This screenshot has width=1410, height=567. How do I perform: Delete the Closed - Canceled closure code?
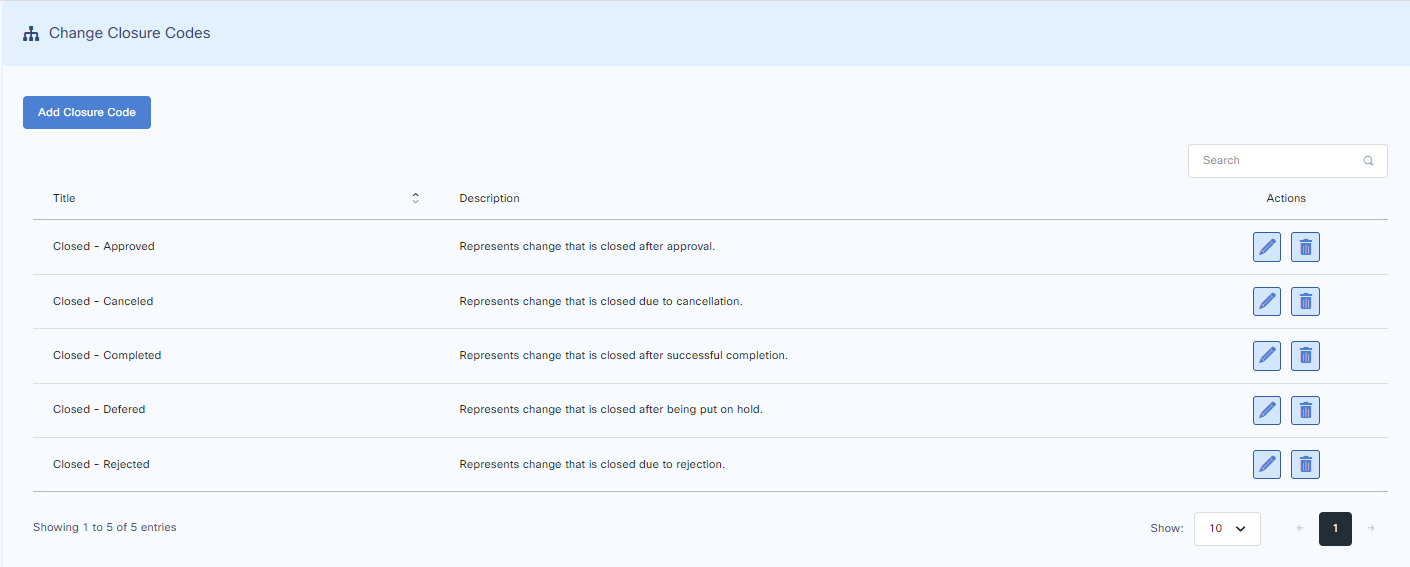click(1305, 301)
